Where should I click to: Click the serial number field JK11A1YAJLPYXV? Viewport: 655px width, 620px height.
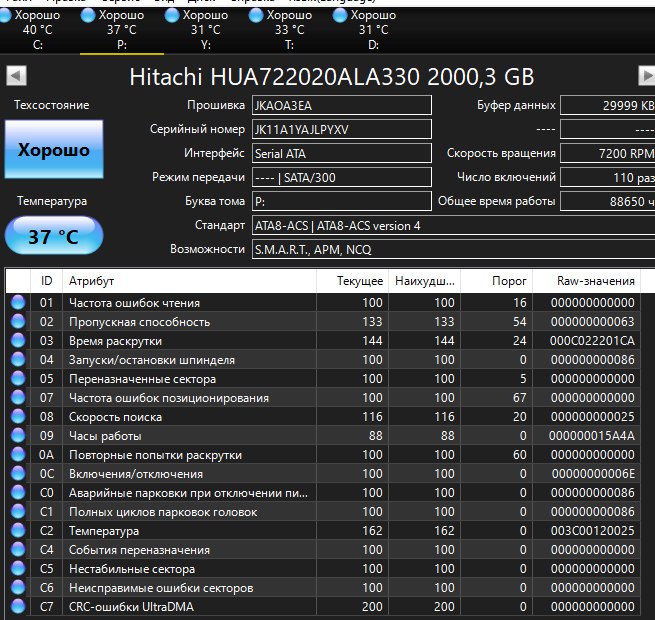[x=342, y=129]
